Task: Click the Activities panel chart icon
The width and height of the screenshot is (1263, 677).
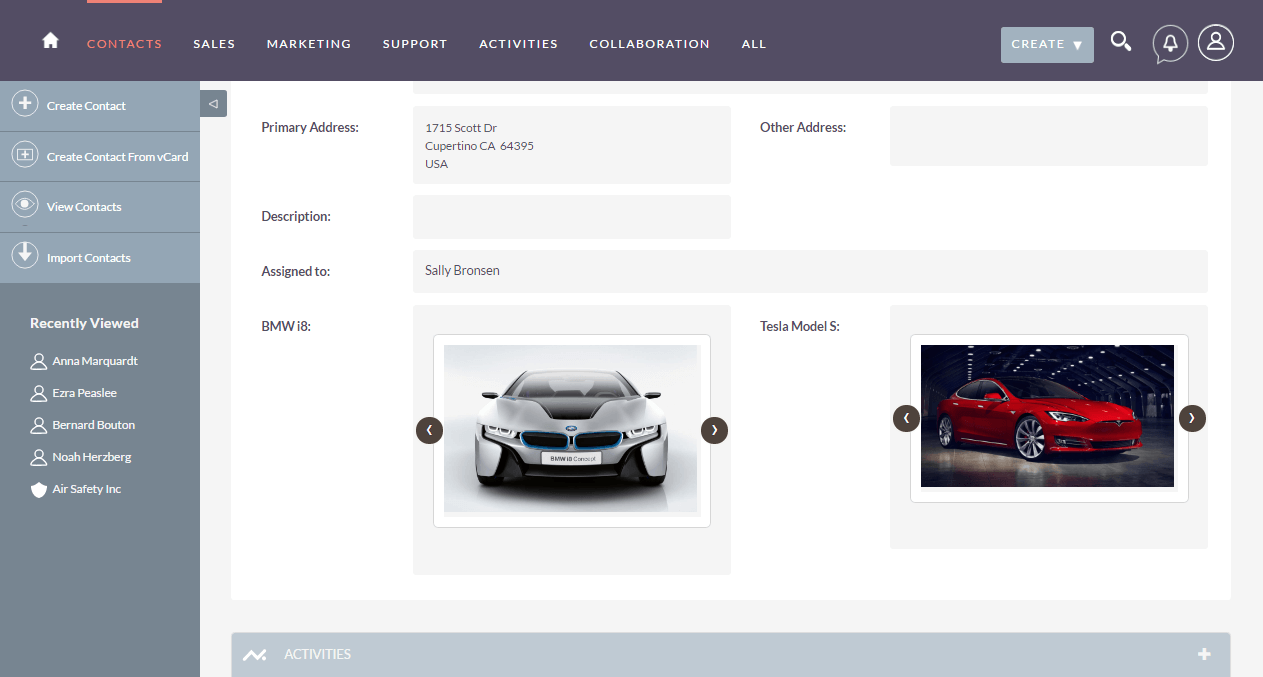Action: pyautogui.click(x=255, y=655)
